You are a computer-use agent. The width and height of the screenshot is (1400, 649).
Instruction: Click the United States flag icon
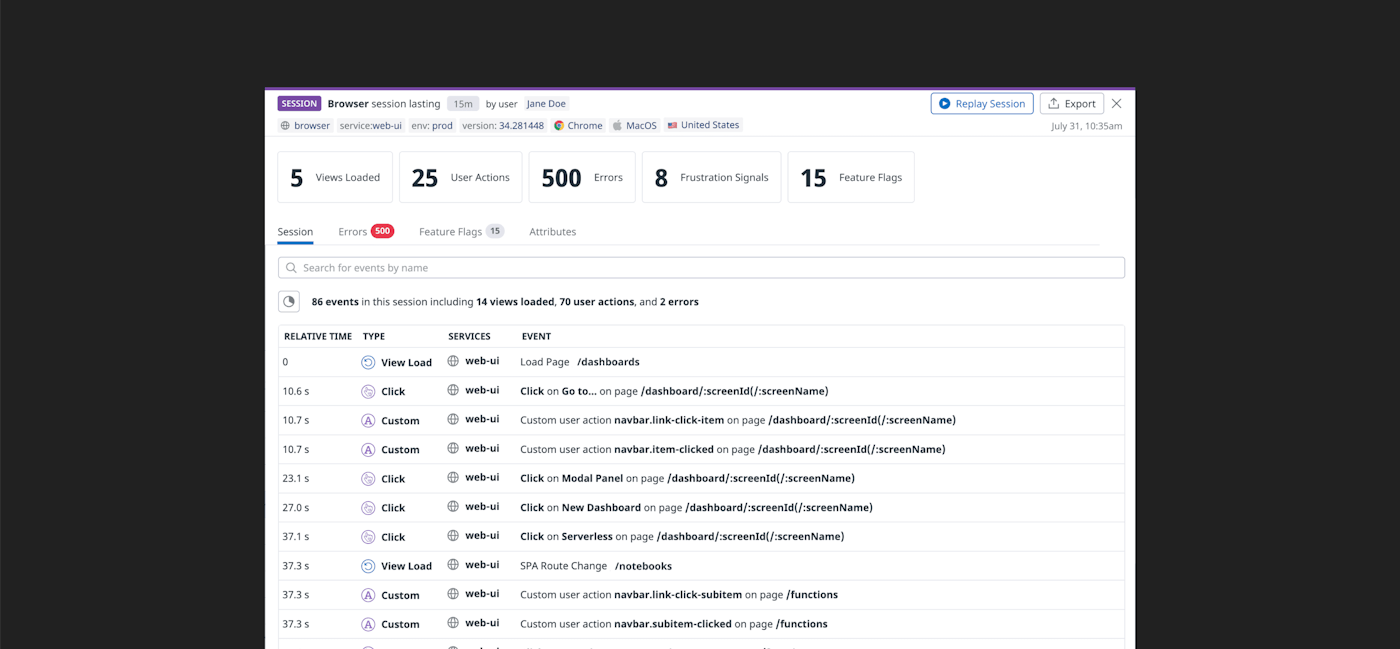click(673, 125)
